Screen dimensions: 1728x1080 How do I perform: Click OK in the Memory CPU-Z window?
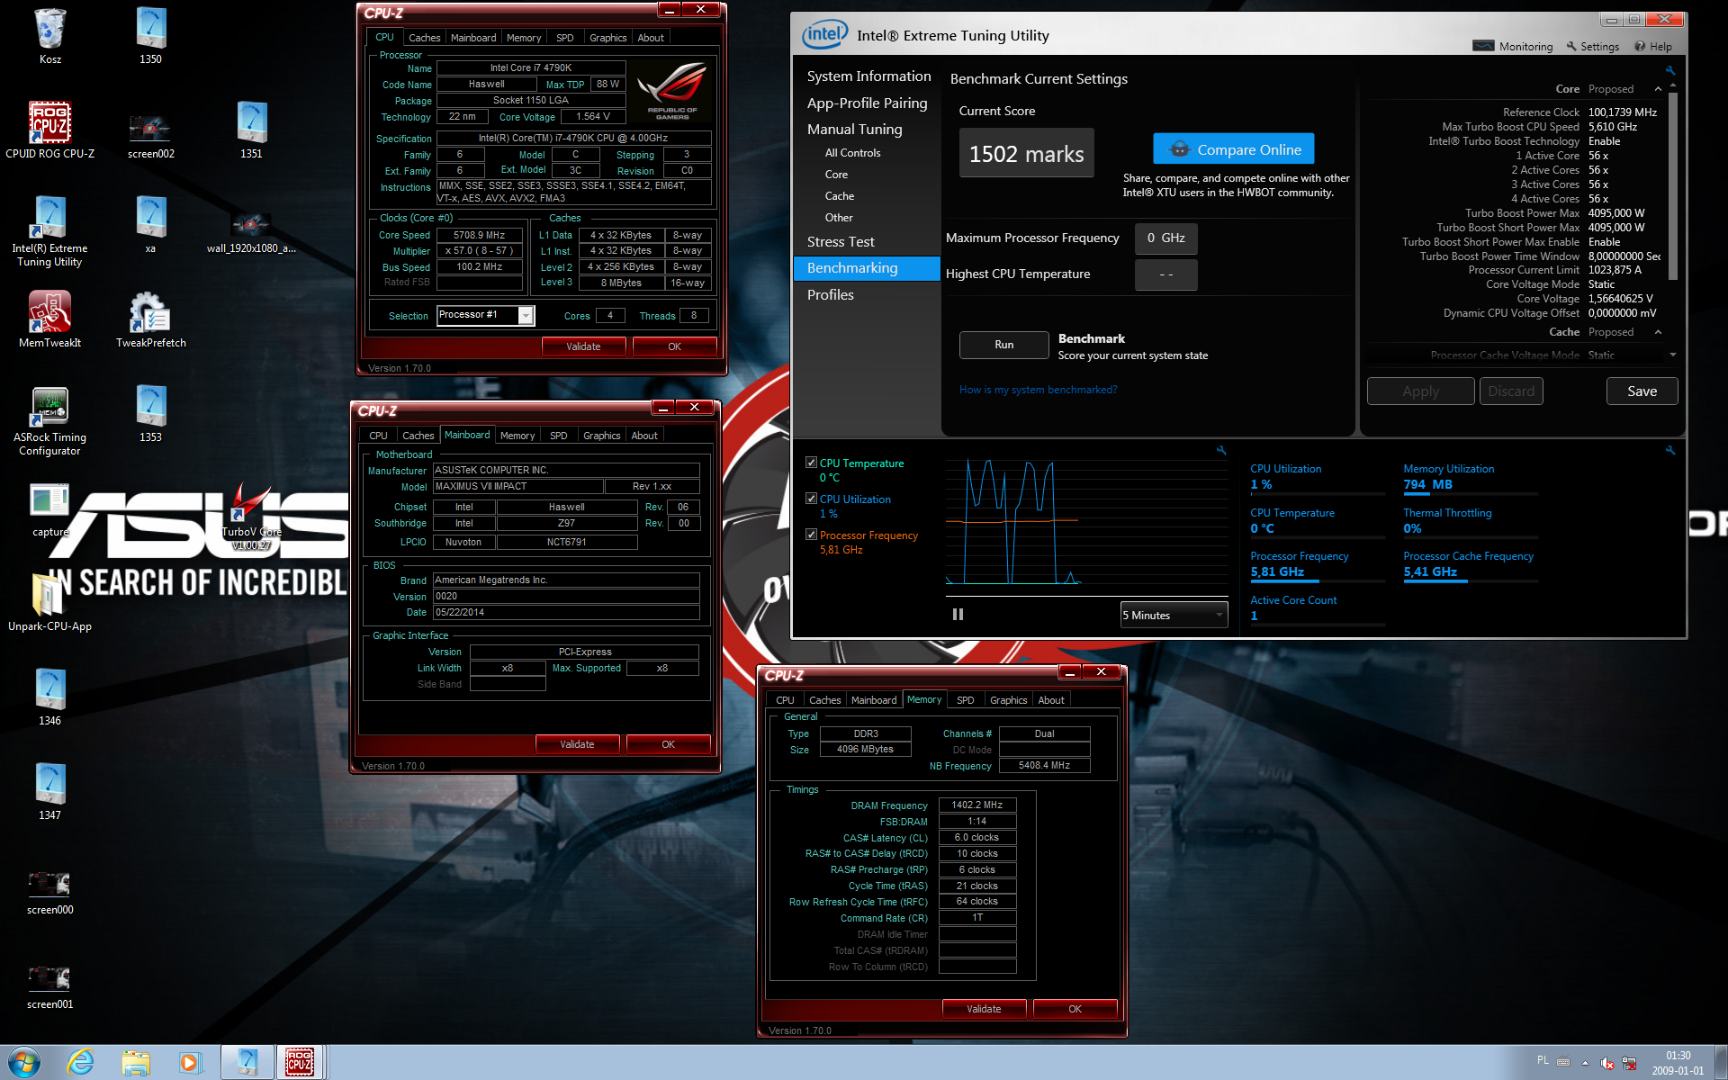coord(1075,1009)
